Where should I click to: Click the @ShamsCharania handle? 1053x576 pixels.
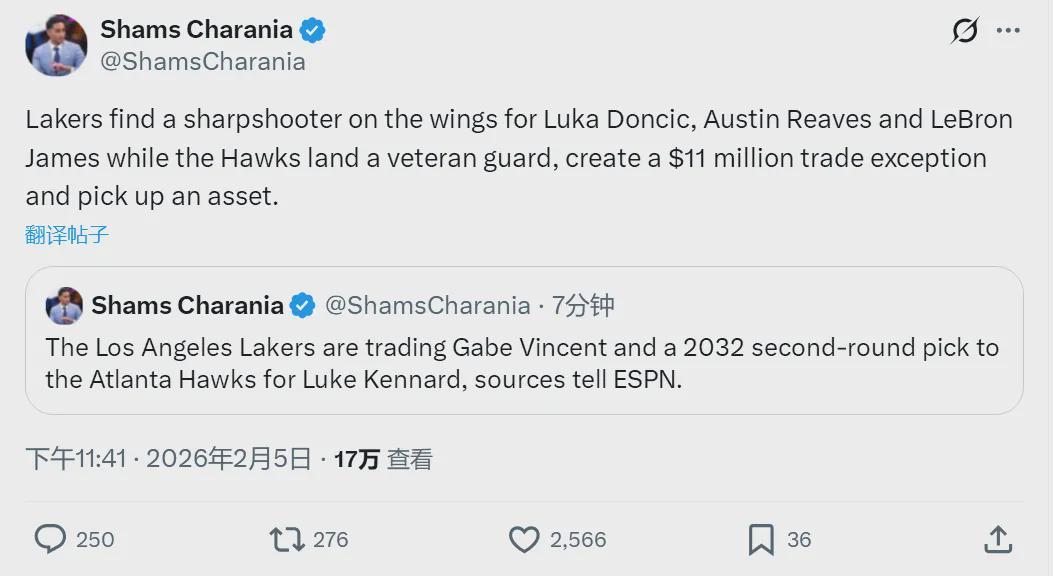point(204,60)
